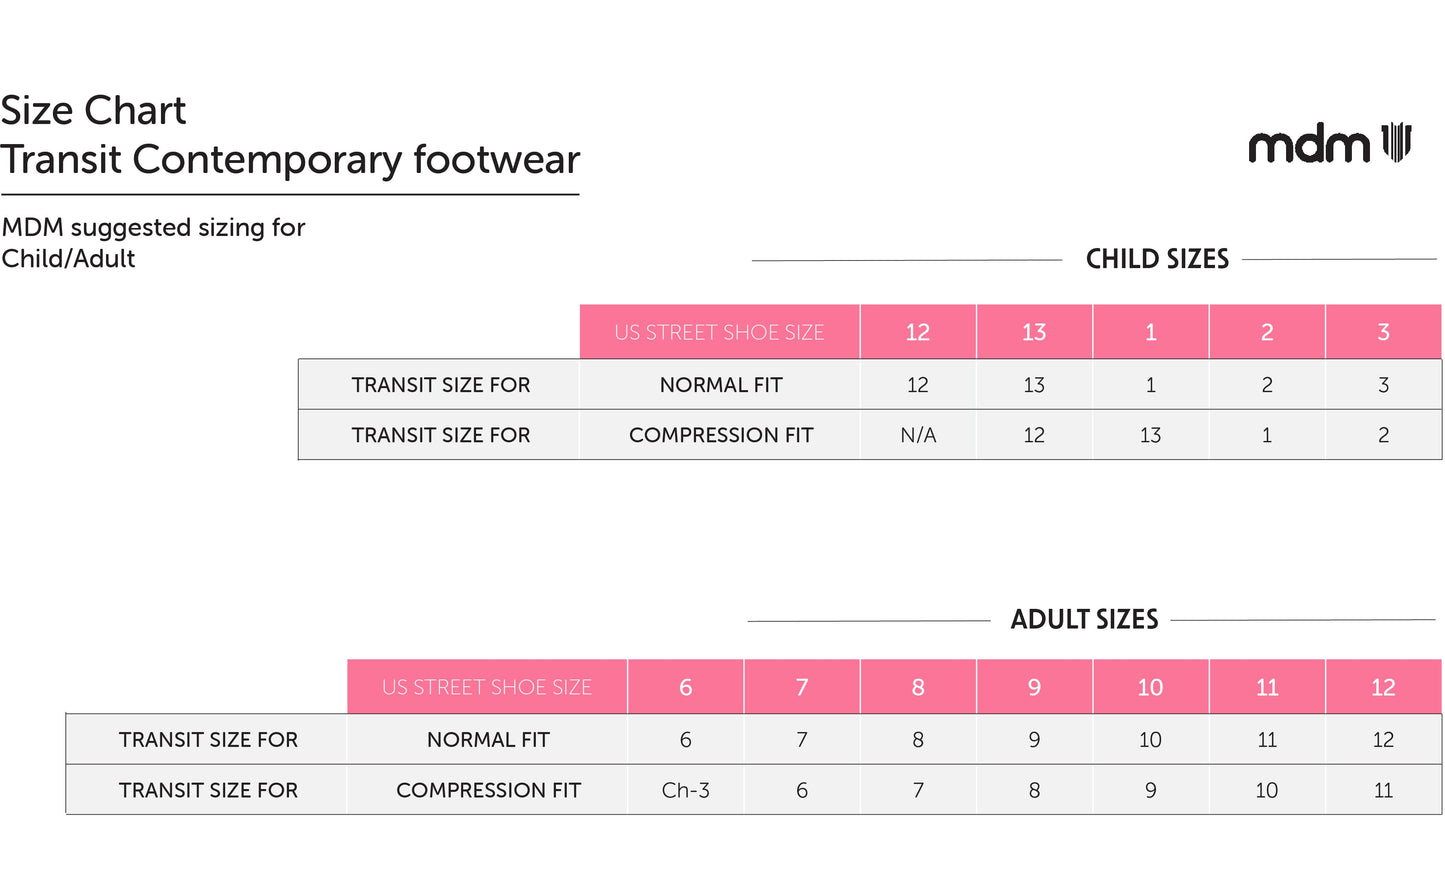
Task: Click NORMAL FIT label in the adult table
Action: click(x=488, y=740)
